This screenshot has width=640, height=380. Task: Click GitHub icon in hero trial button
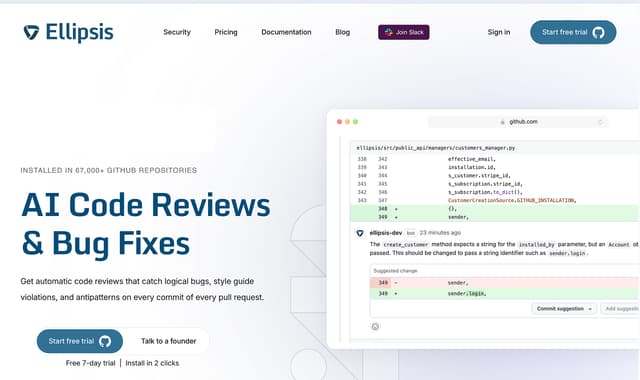[x=105, y=341]
